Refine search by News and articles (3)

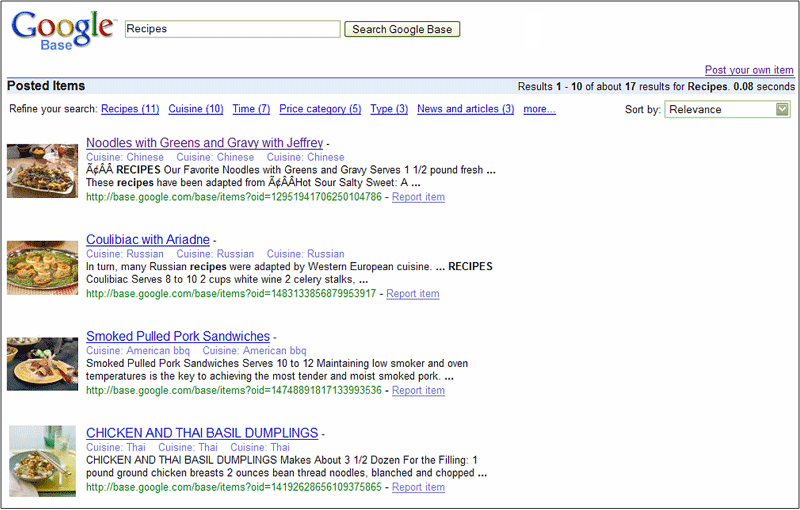pyautogui.click(x=465, y=109)
